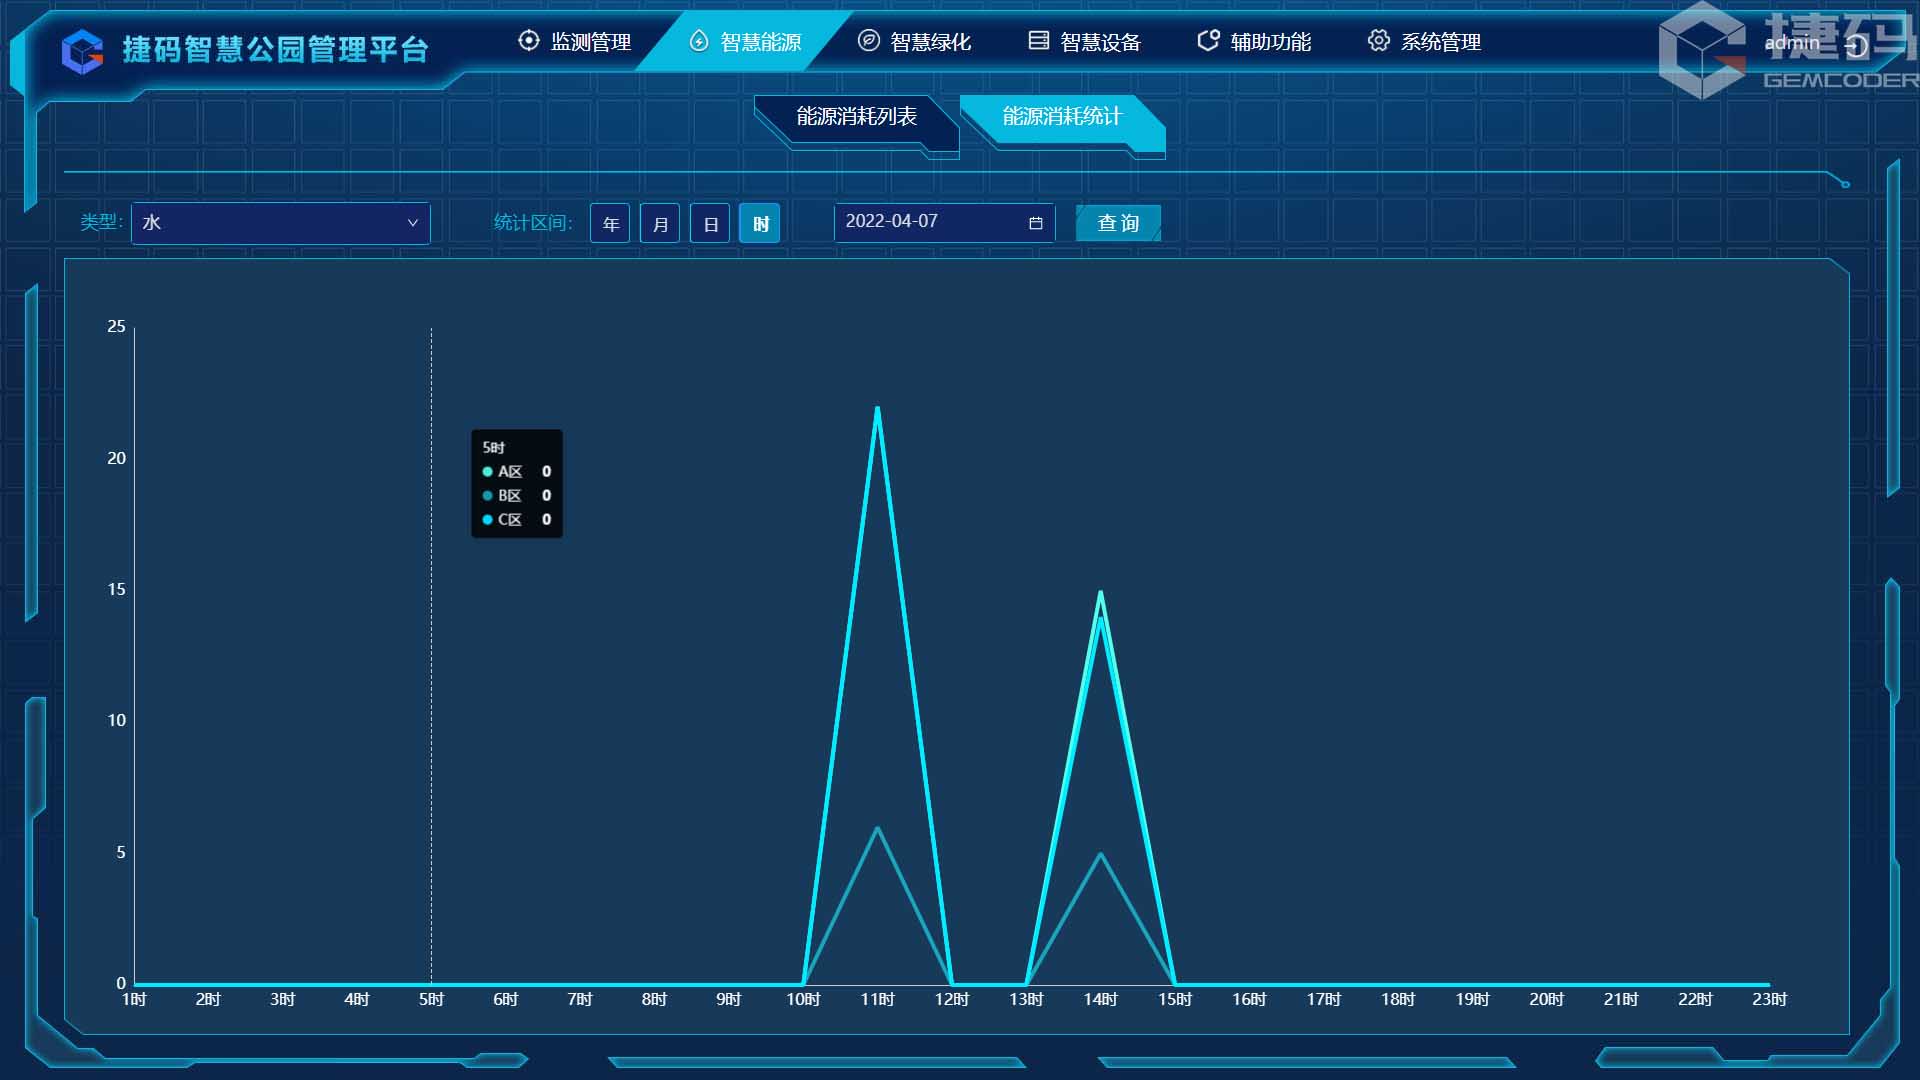Click the smart equipment list icon
Viewport: 1920px width, 1080px height.
(1039, 41)
